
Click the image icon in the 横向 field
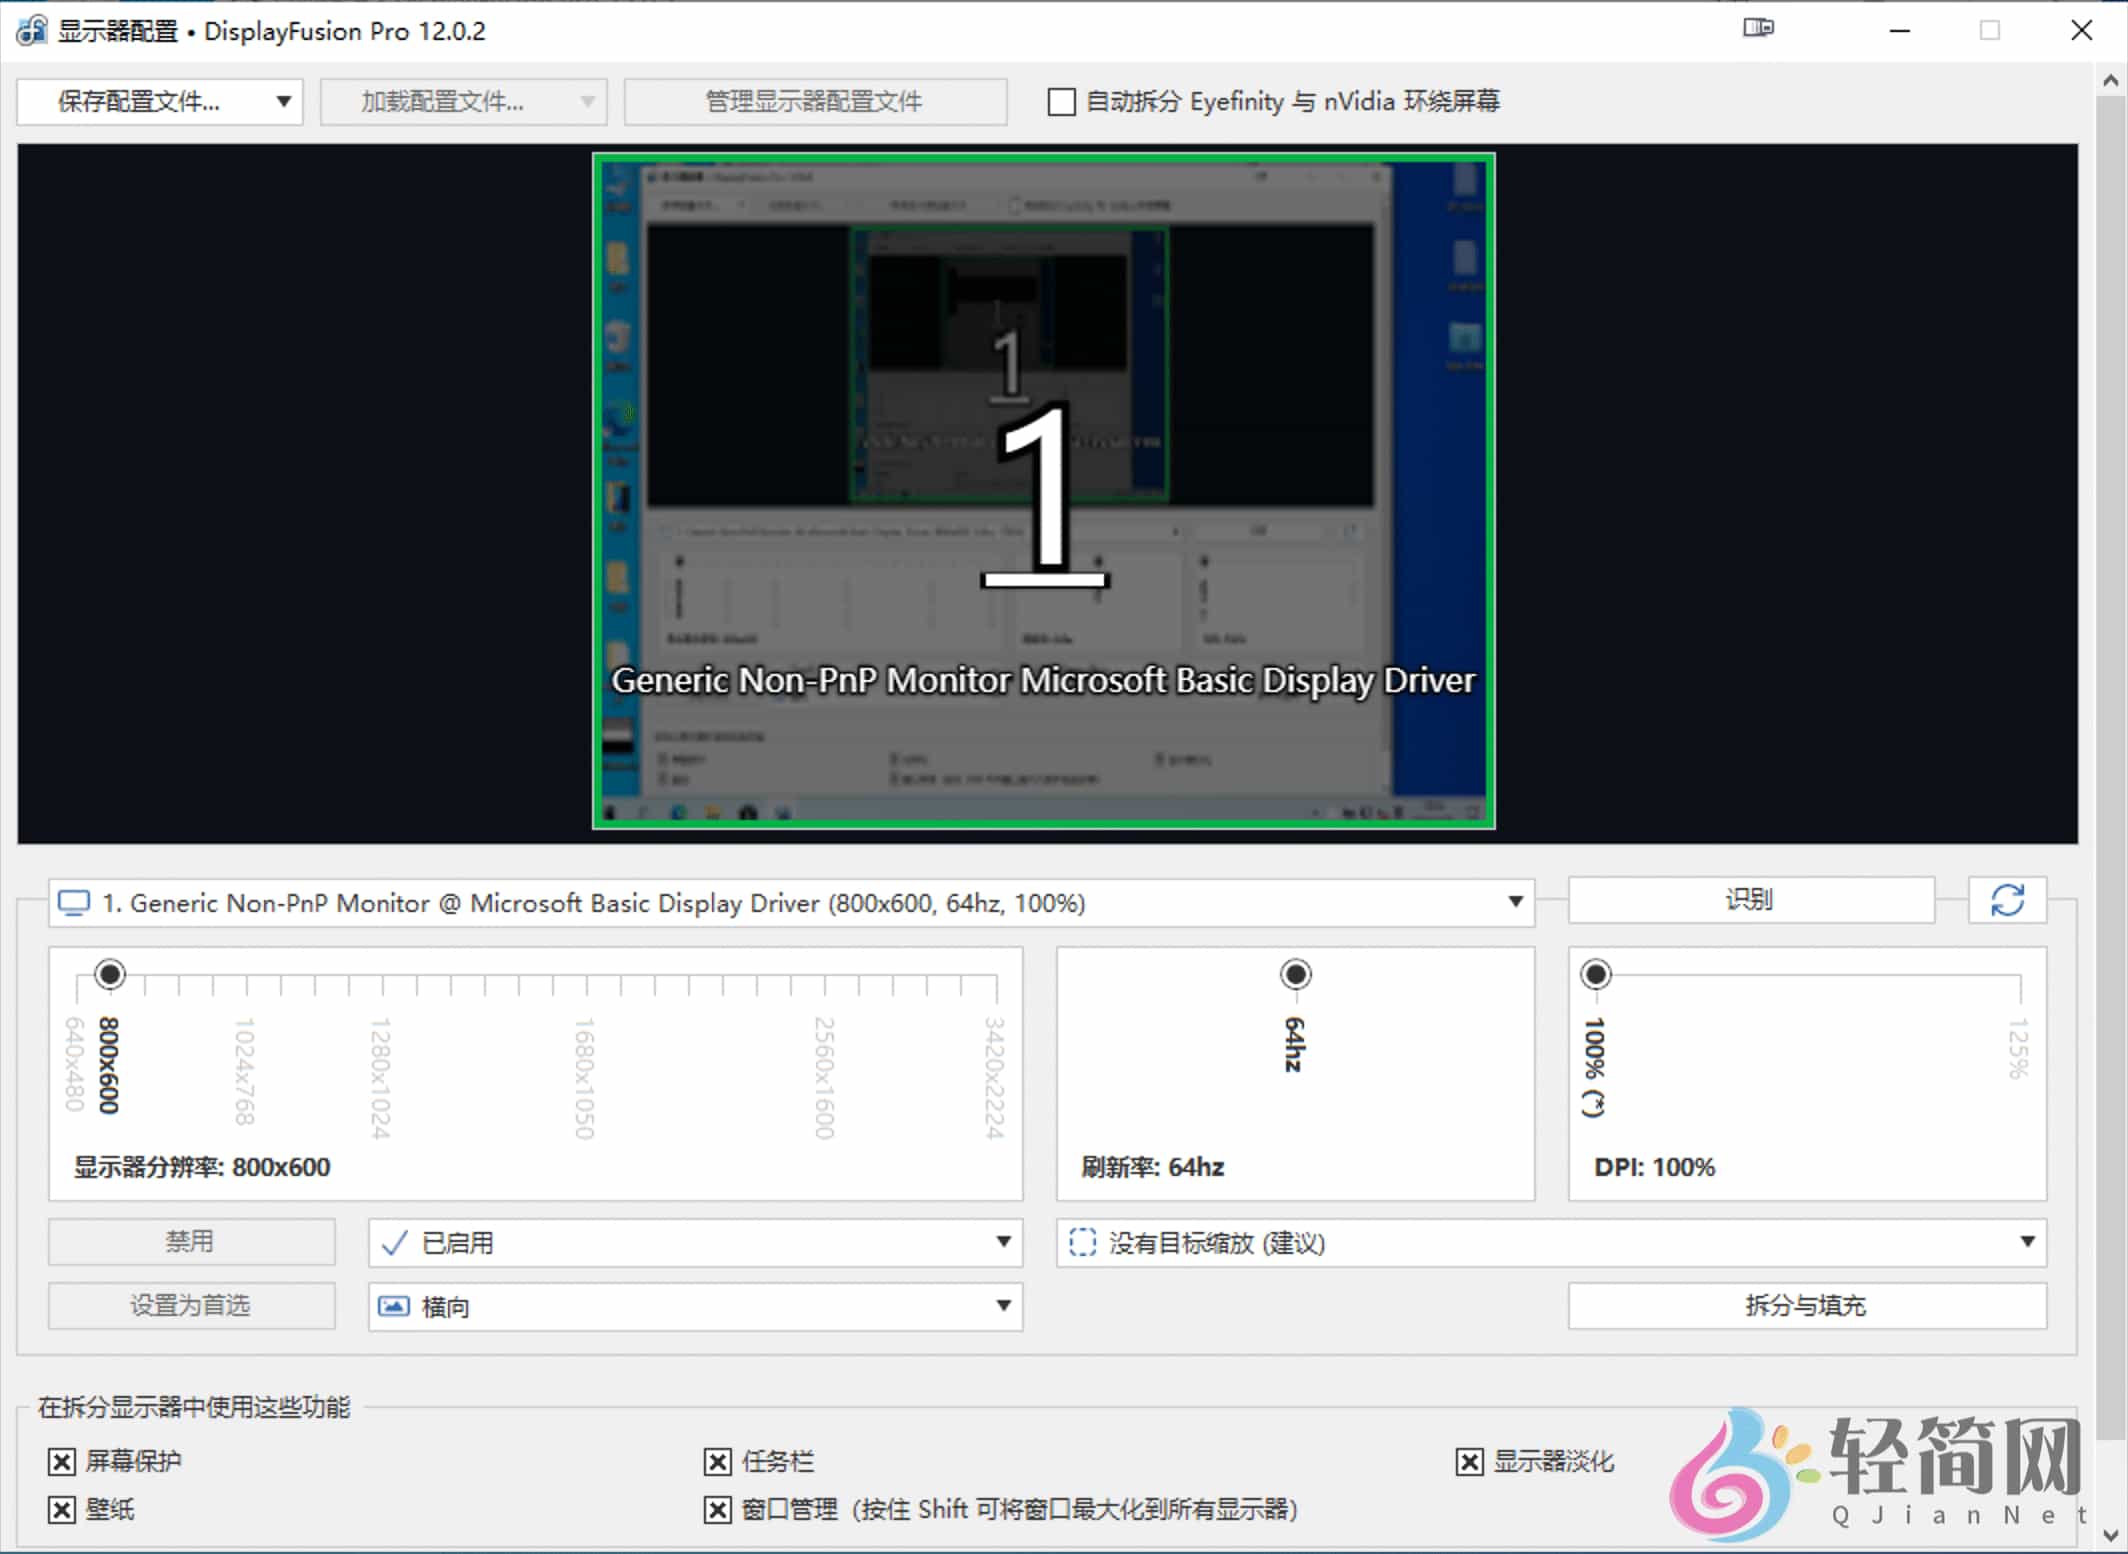pyautogui.click(x=394, y=1306)
